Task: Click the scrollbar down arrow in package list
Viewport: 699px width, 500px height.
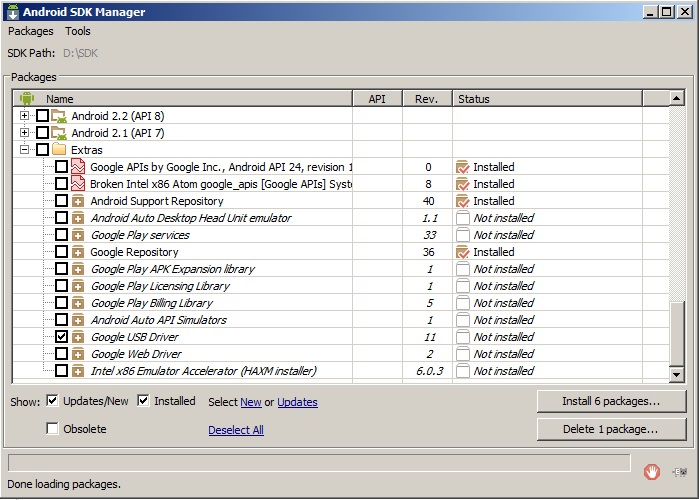Action: pyautogui.click(x=676, y=373)
